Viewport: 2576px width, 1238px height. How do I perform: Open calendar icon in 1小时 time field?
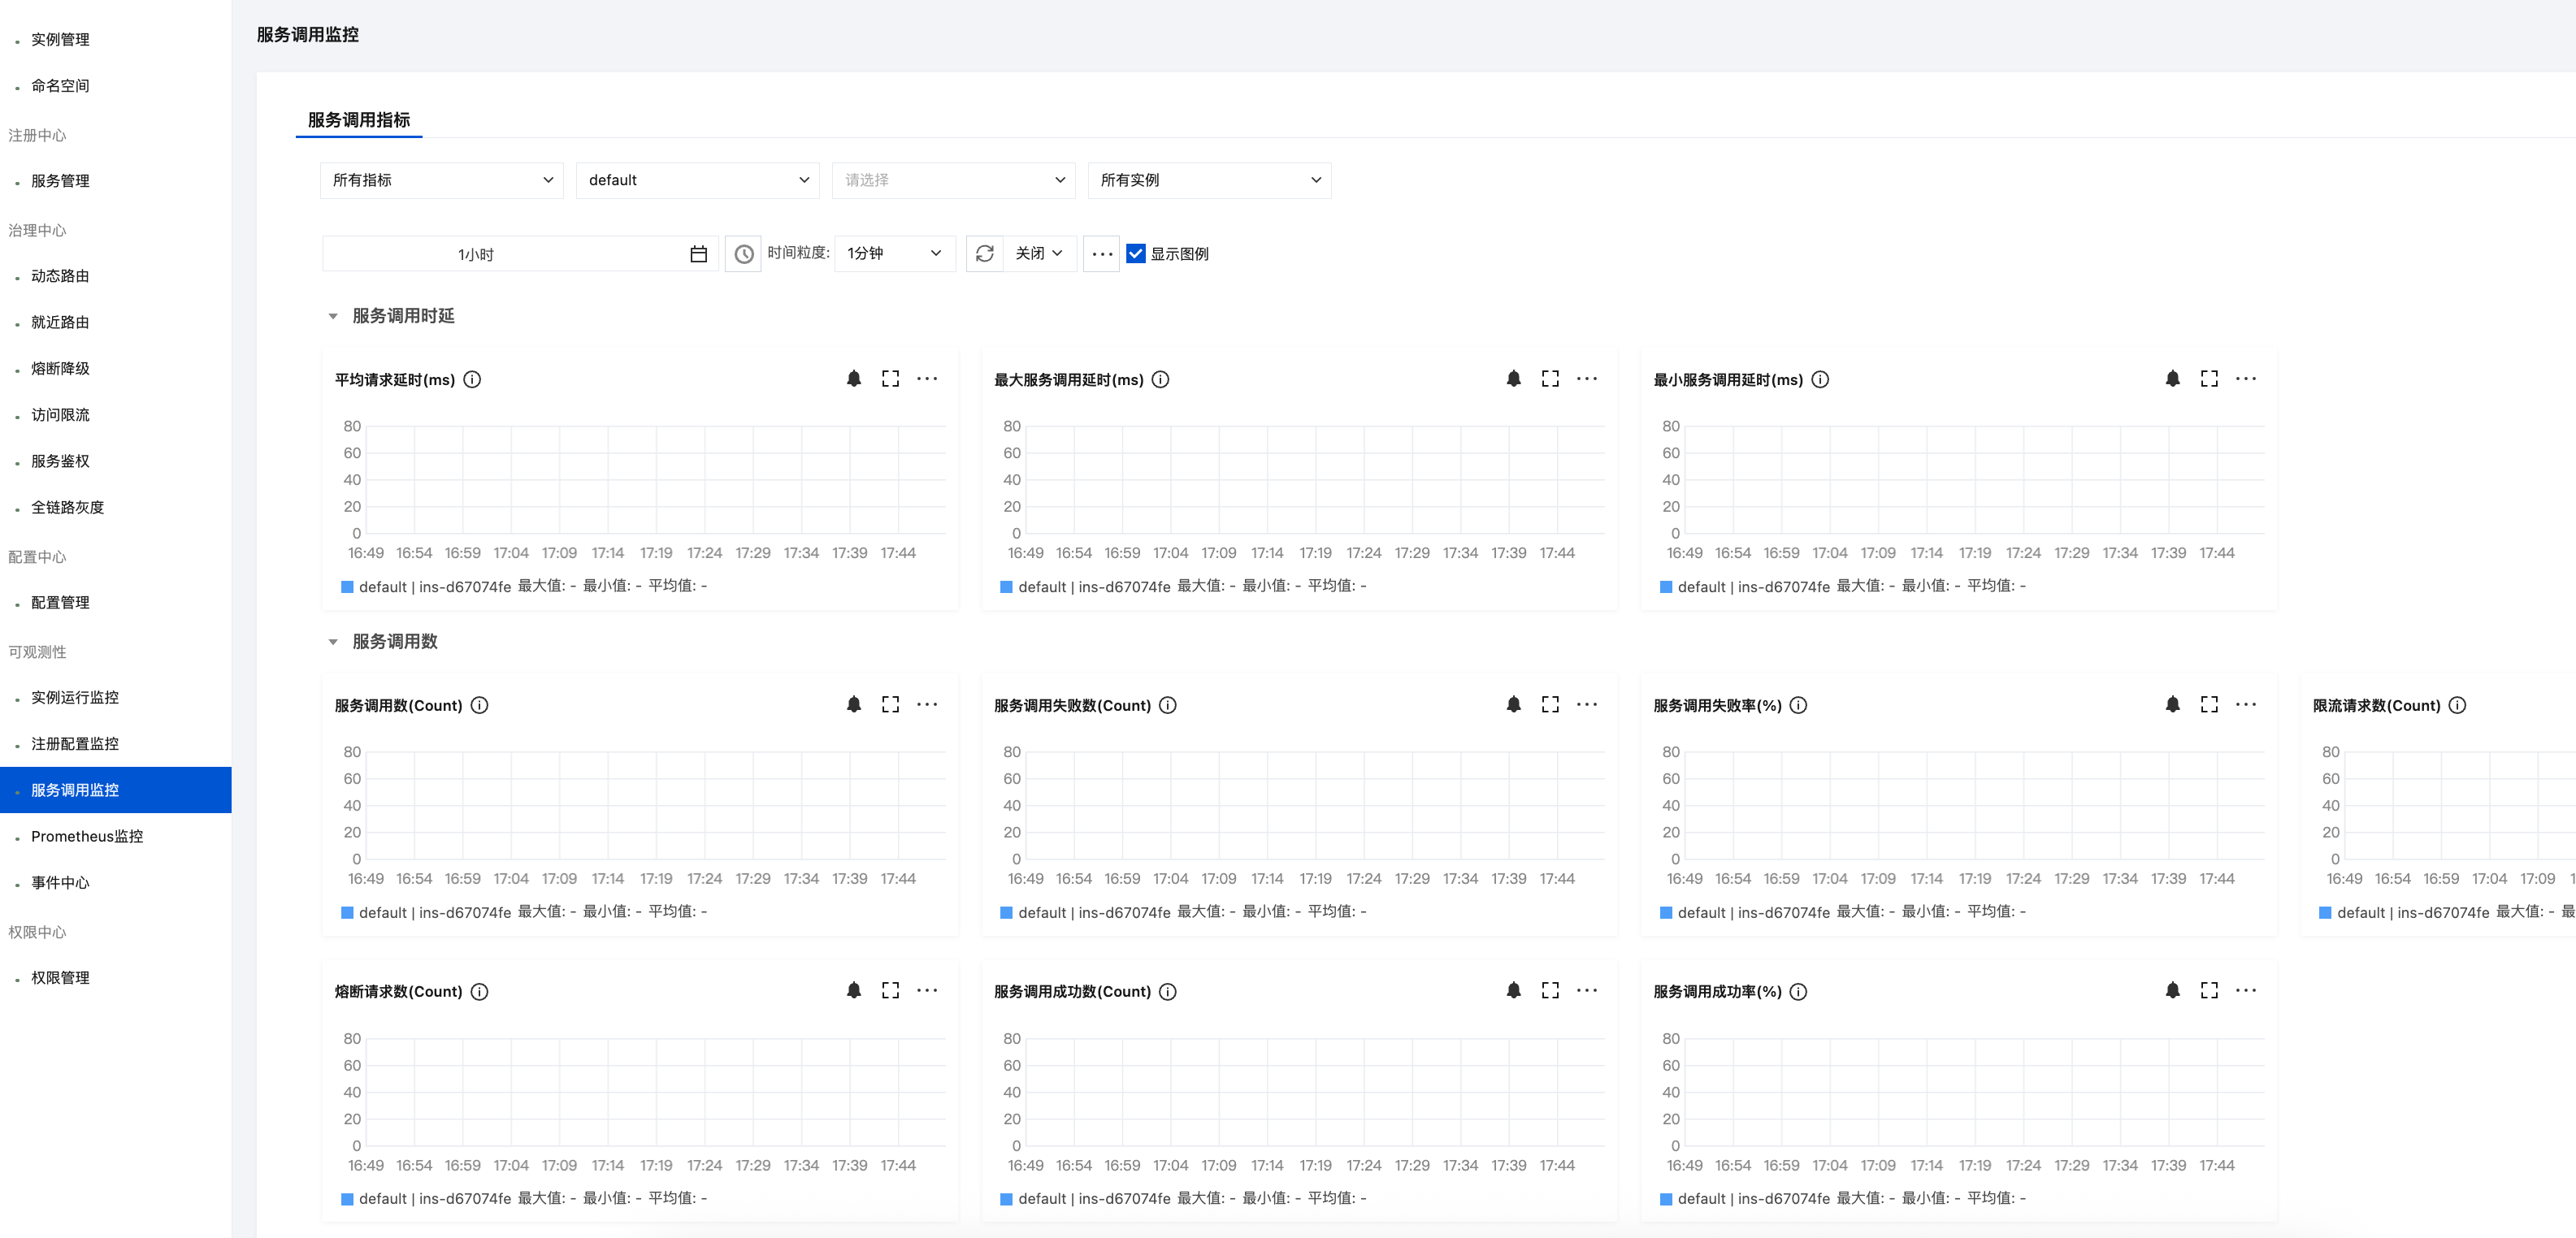[698, 254]
